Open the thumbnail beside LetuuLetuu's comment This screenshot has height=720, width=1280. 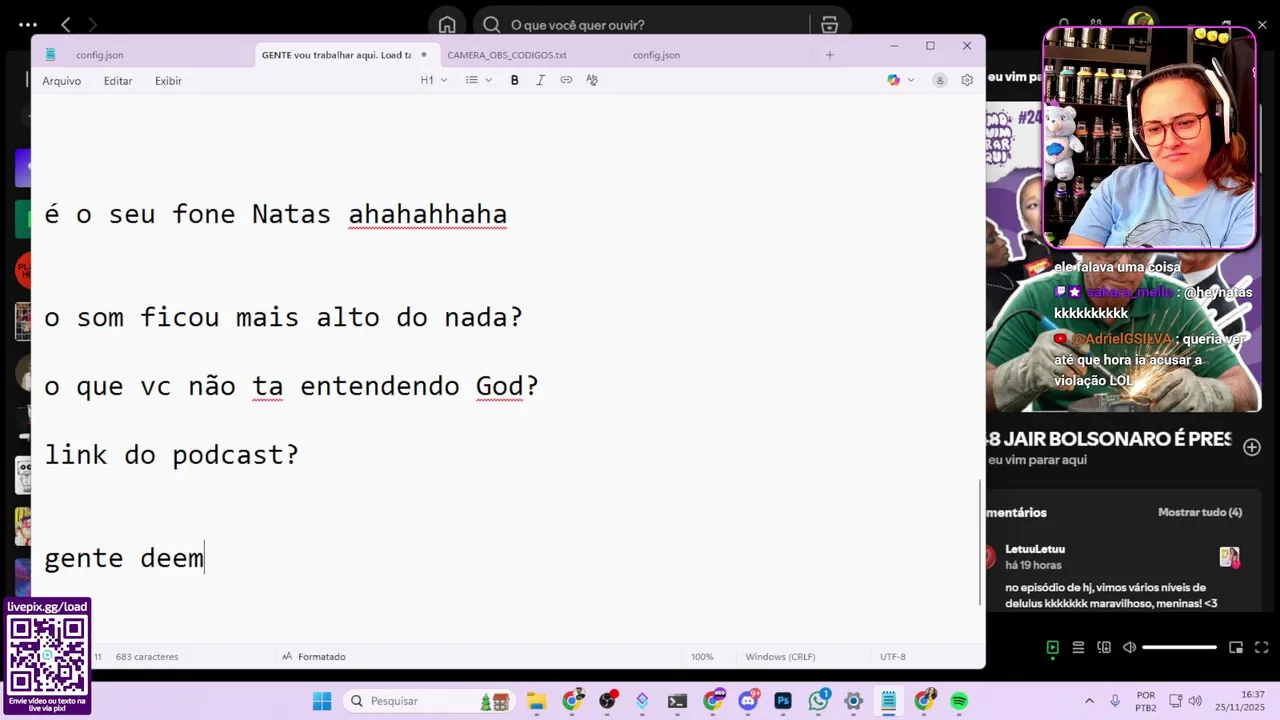pos(1229,557)
